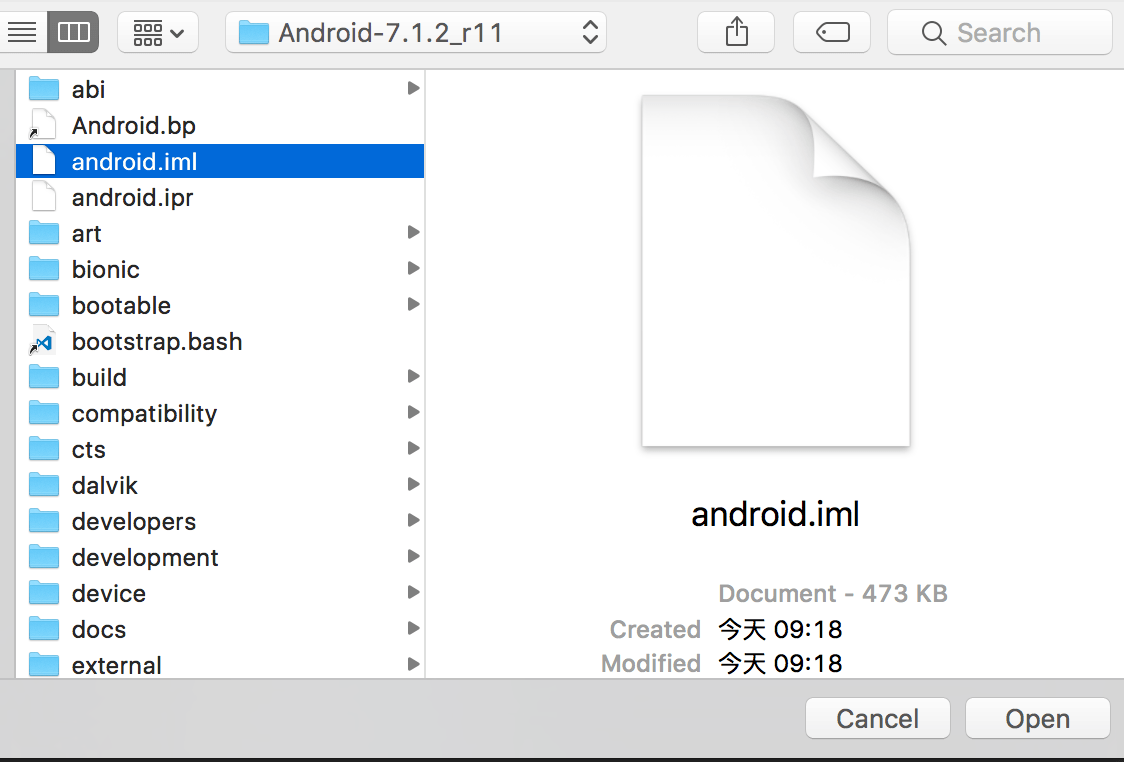
Task: Select the Android.bp file icon
Action: [44, 125]
